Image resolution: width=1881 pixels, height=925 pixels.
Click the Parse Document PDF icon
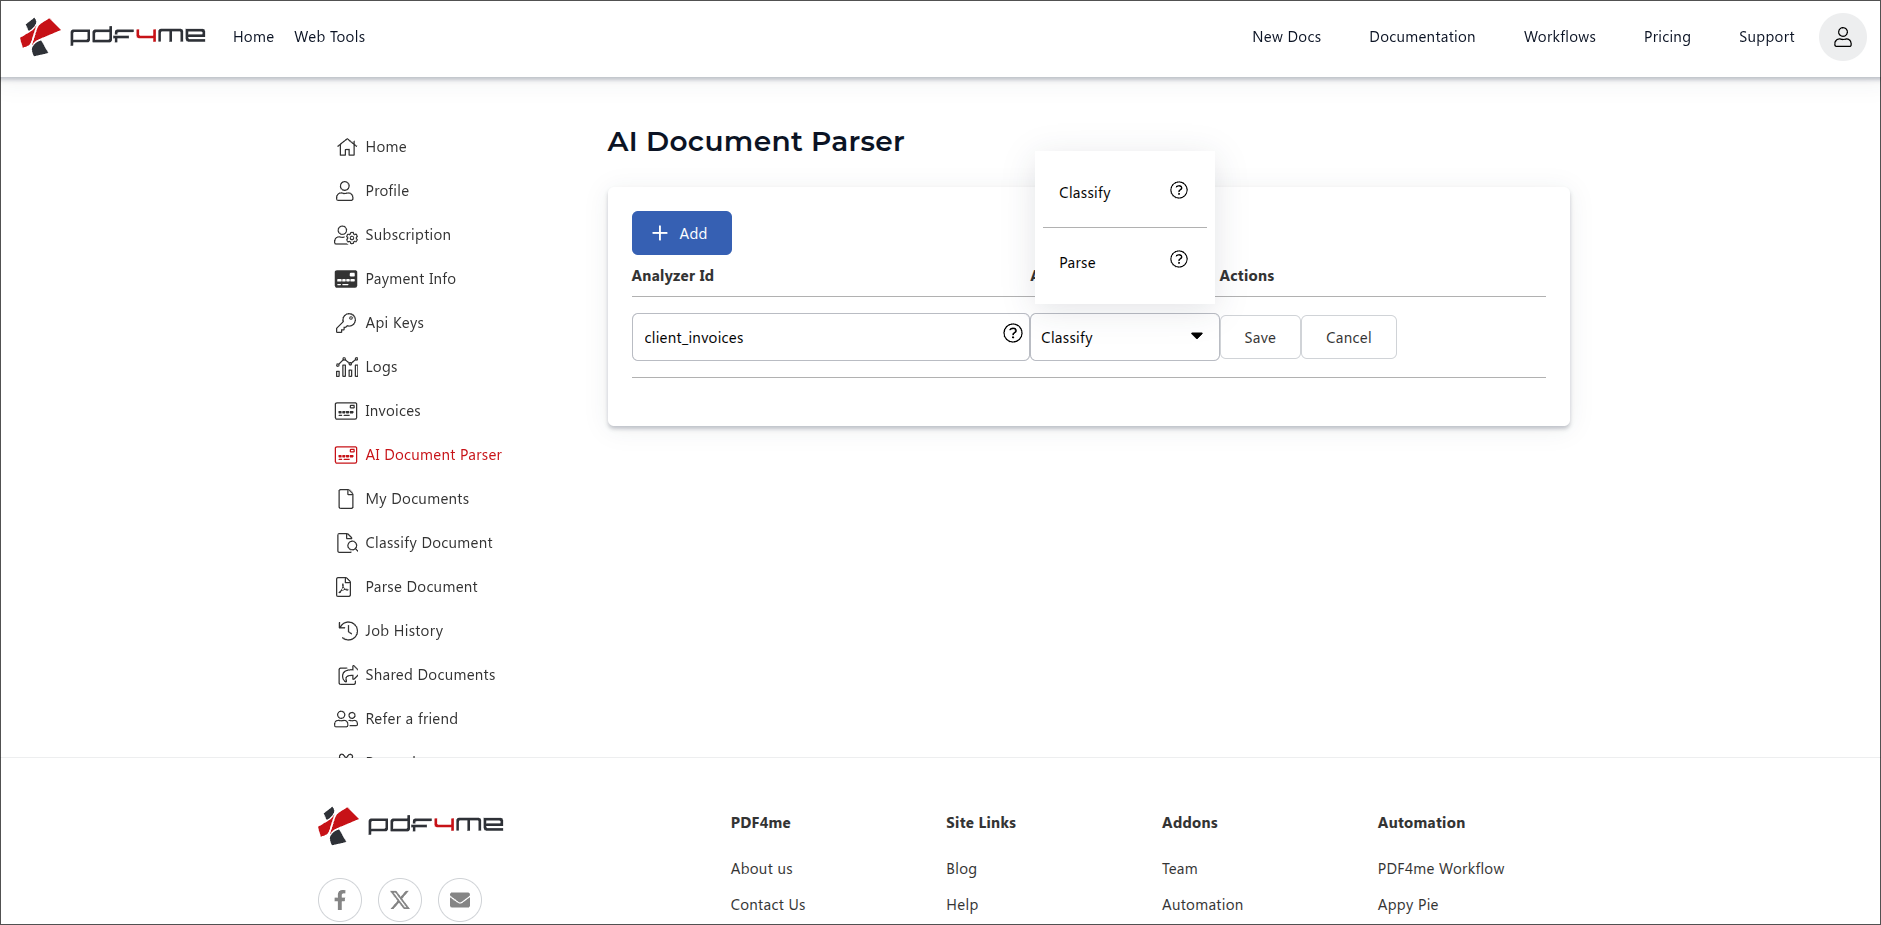344,587
